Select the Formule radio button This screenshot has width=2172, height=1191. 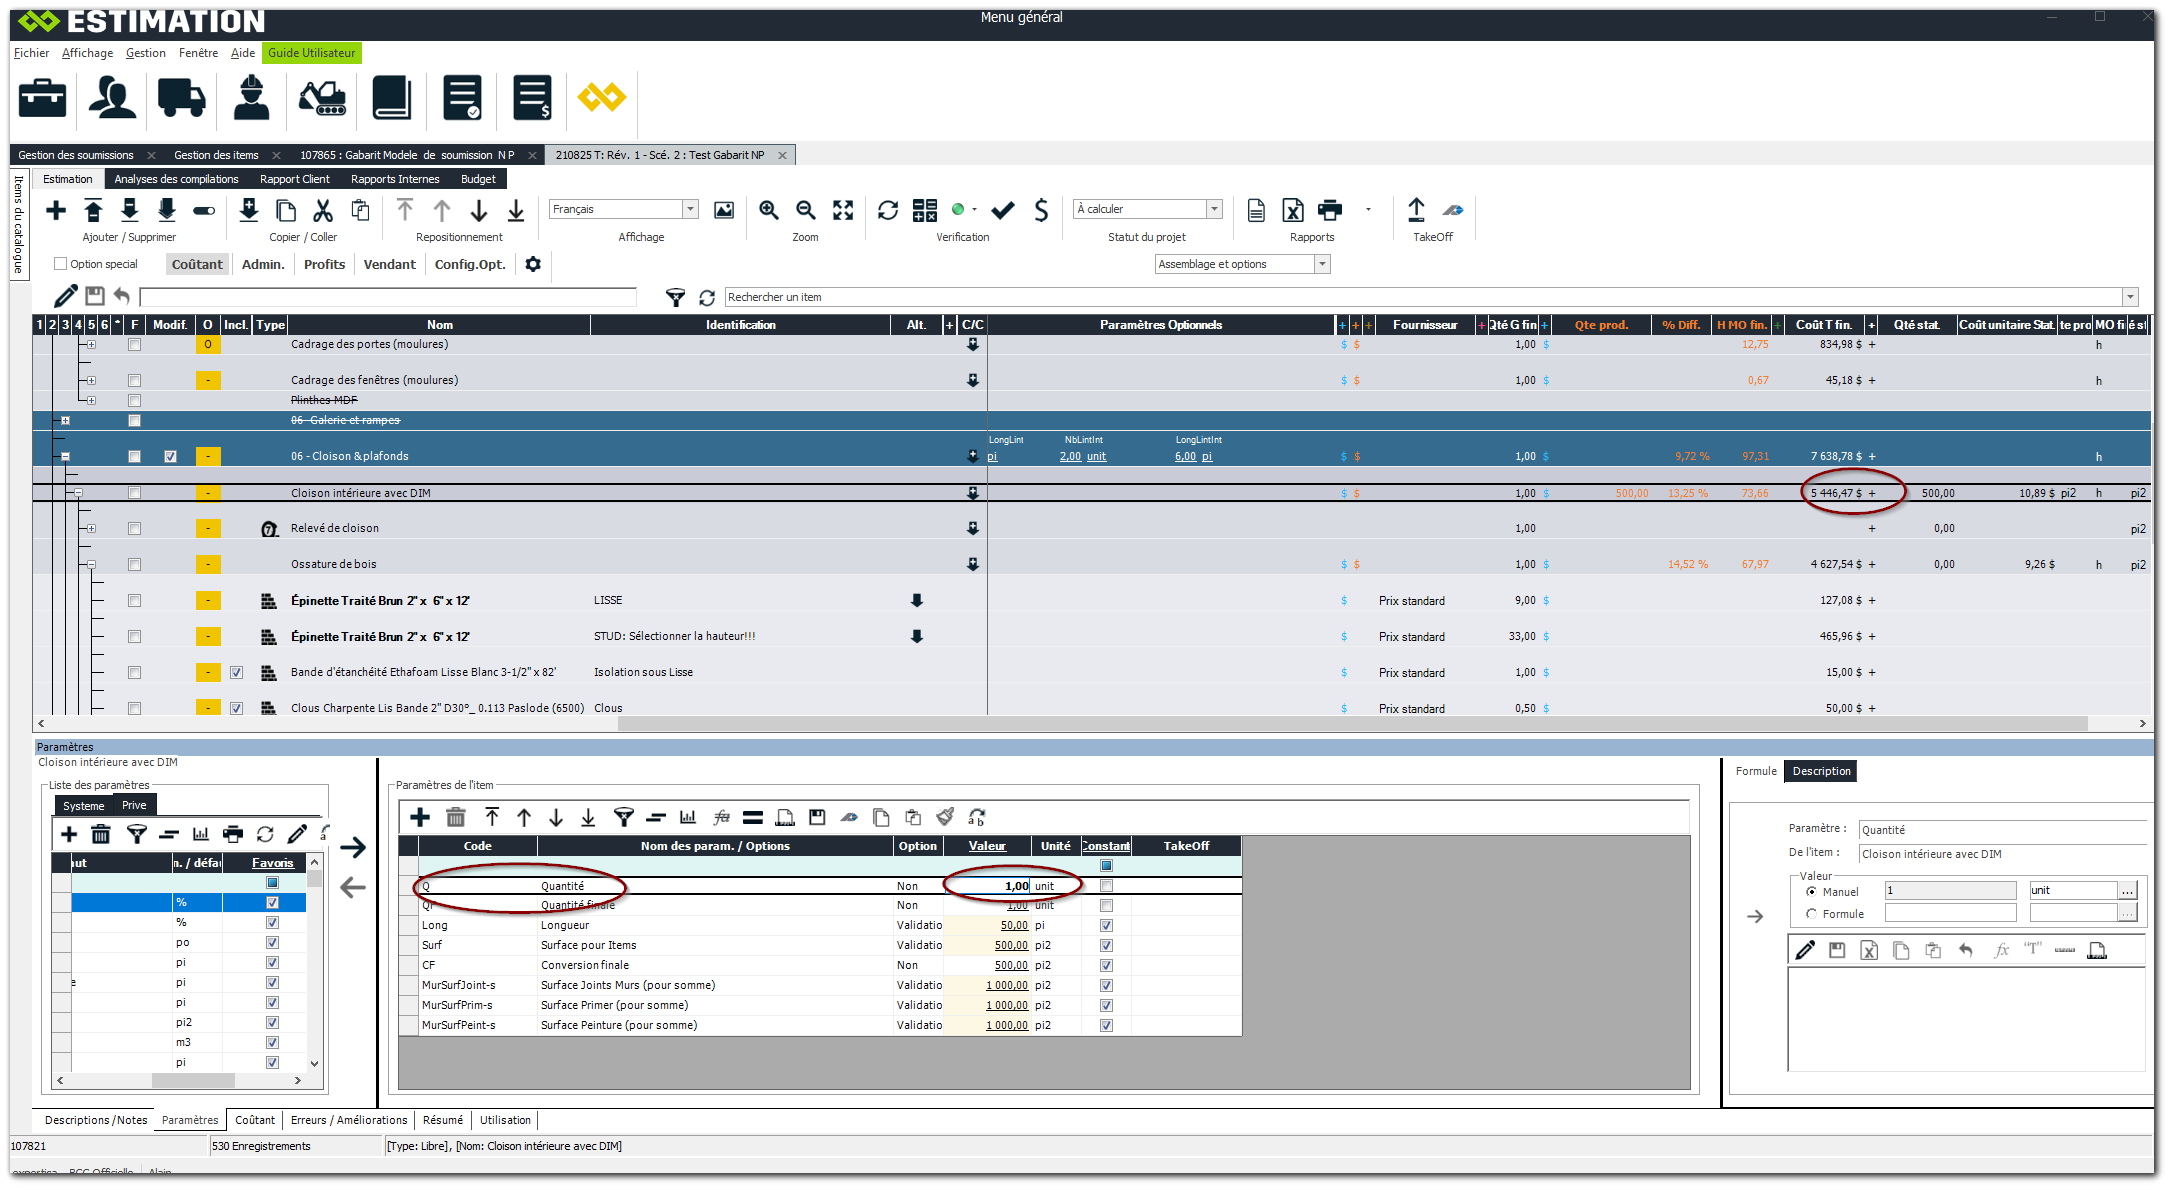coord(1811,914)
